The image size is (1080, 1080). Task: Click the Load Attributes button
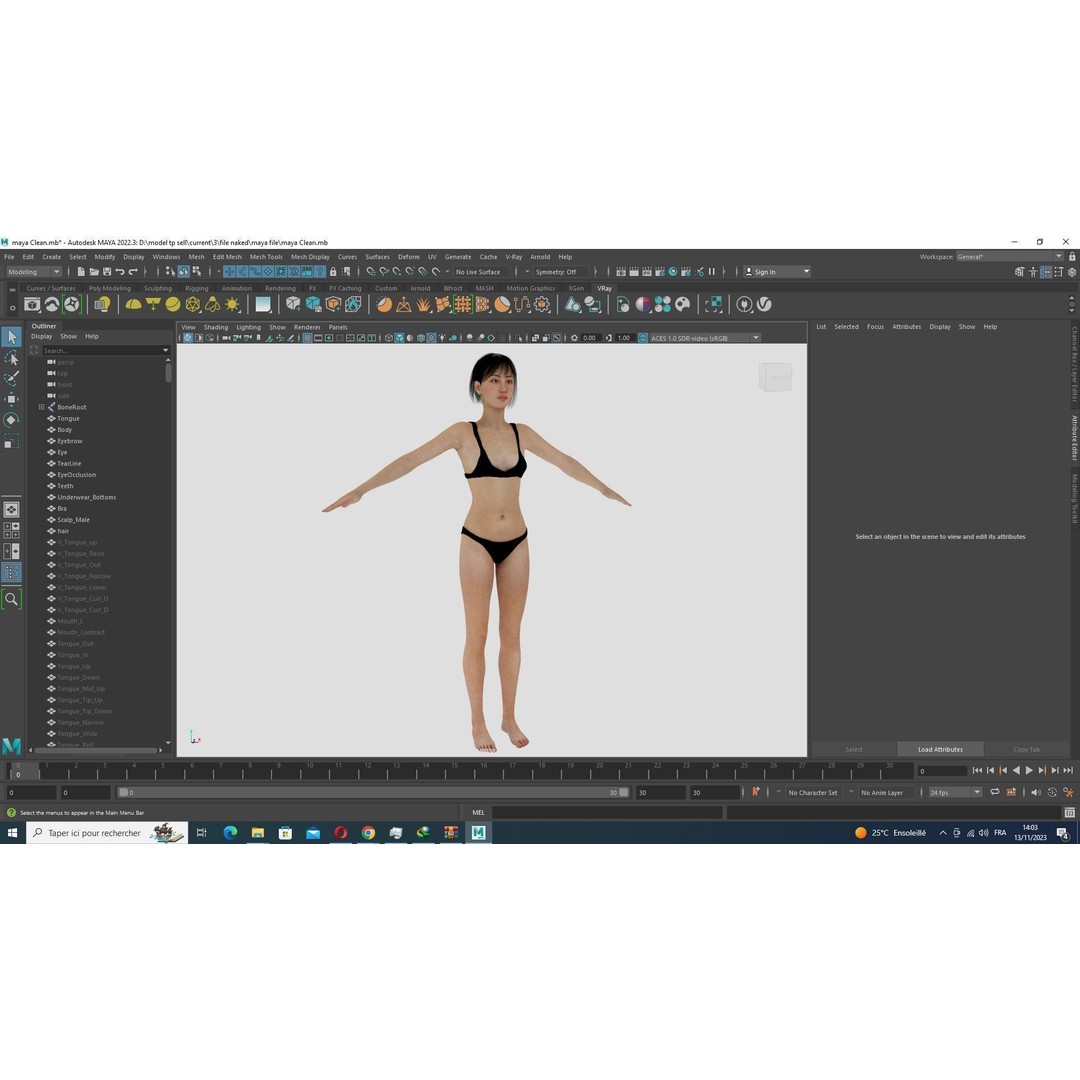click(940, 749)
